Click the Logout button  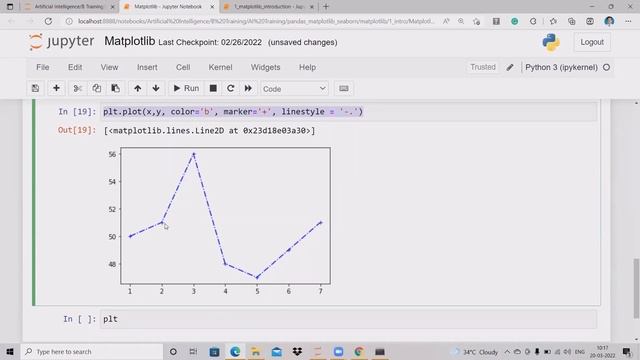tap(592, 42)
